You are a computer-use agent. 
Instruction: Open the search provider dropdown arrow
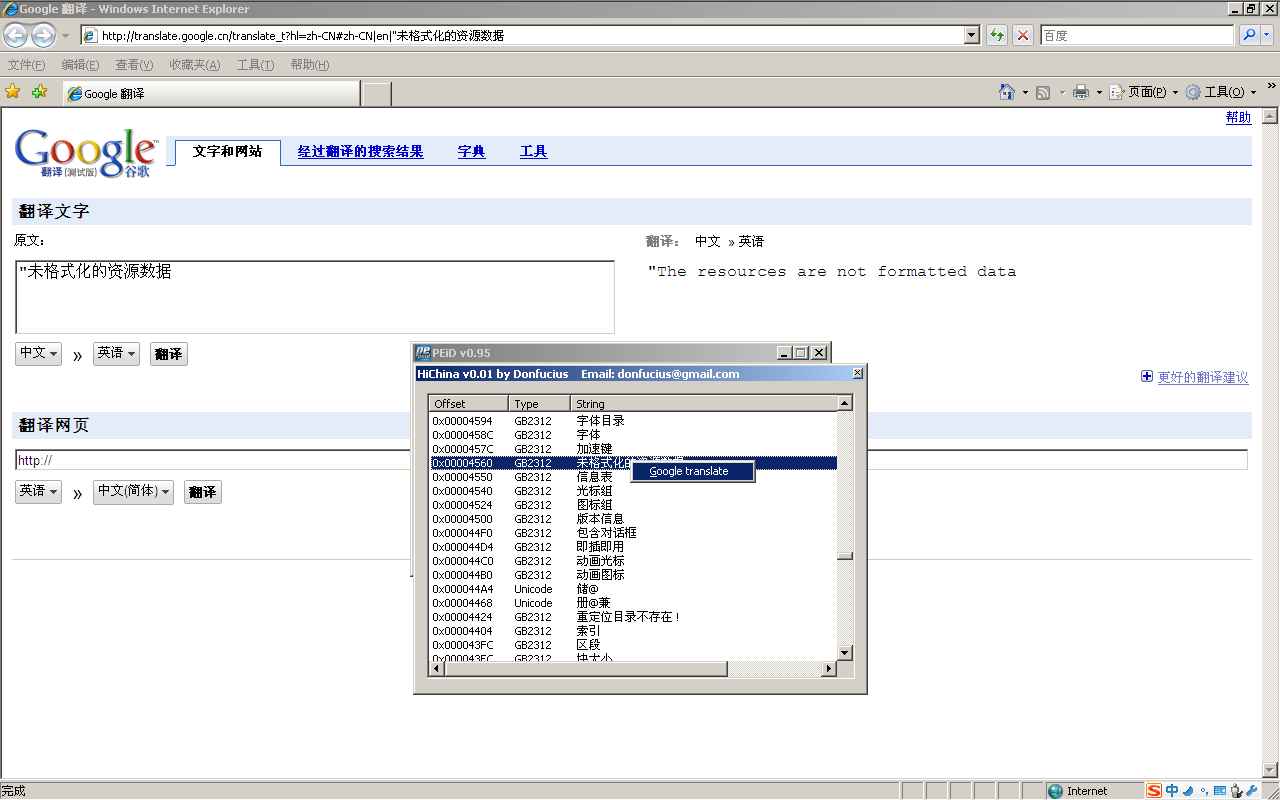[1267, 35]
